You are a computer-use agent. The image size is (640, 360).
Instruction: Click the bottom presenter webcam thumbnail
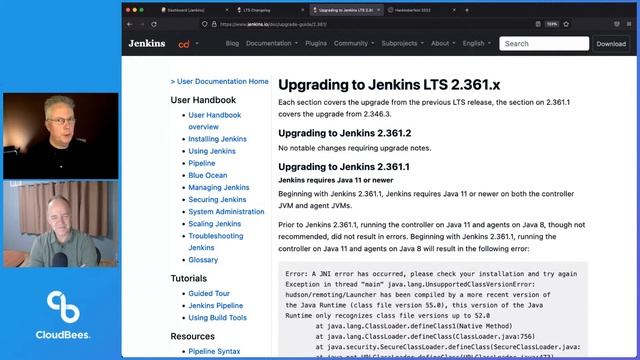pos(61,224)
